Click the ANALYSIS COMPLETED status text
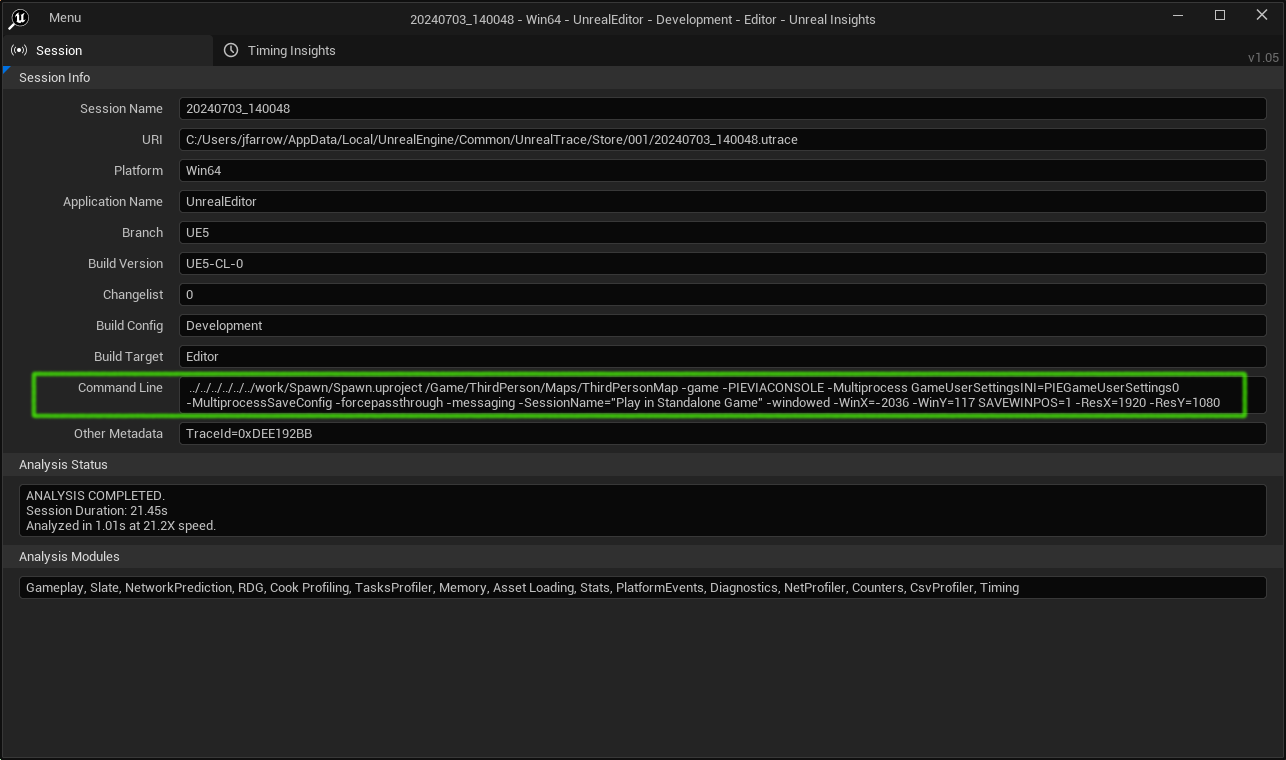1286x760 pixels. tap(95, 496)
